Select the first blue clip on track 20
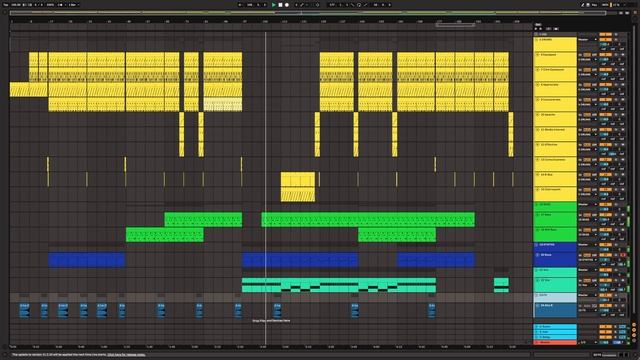This screenshot has width=640, height=360. click(x=87, y=260)
